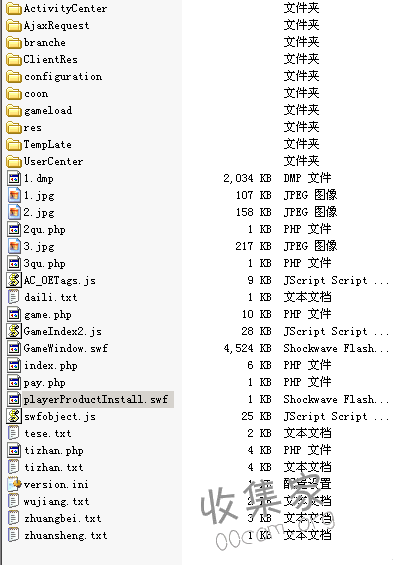
Task: Select the UserCenter folder name
Action: 53,161
